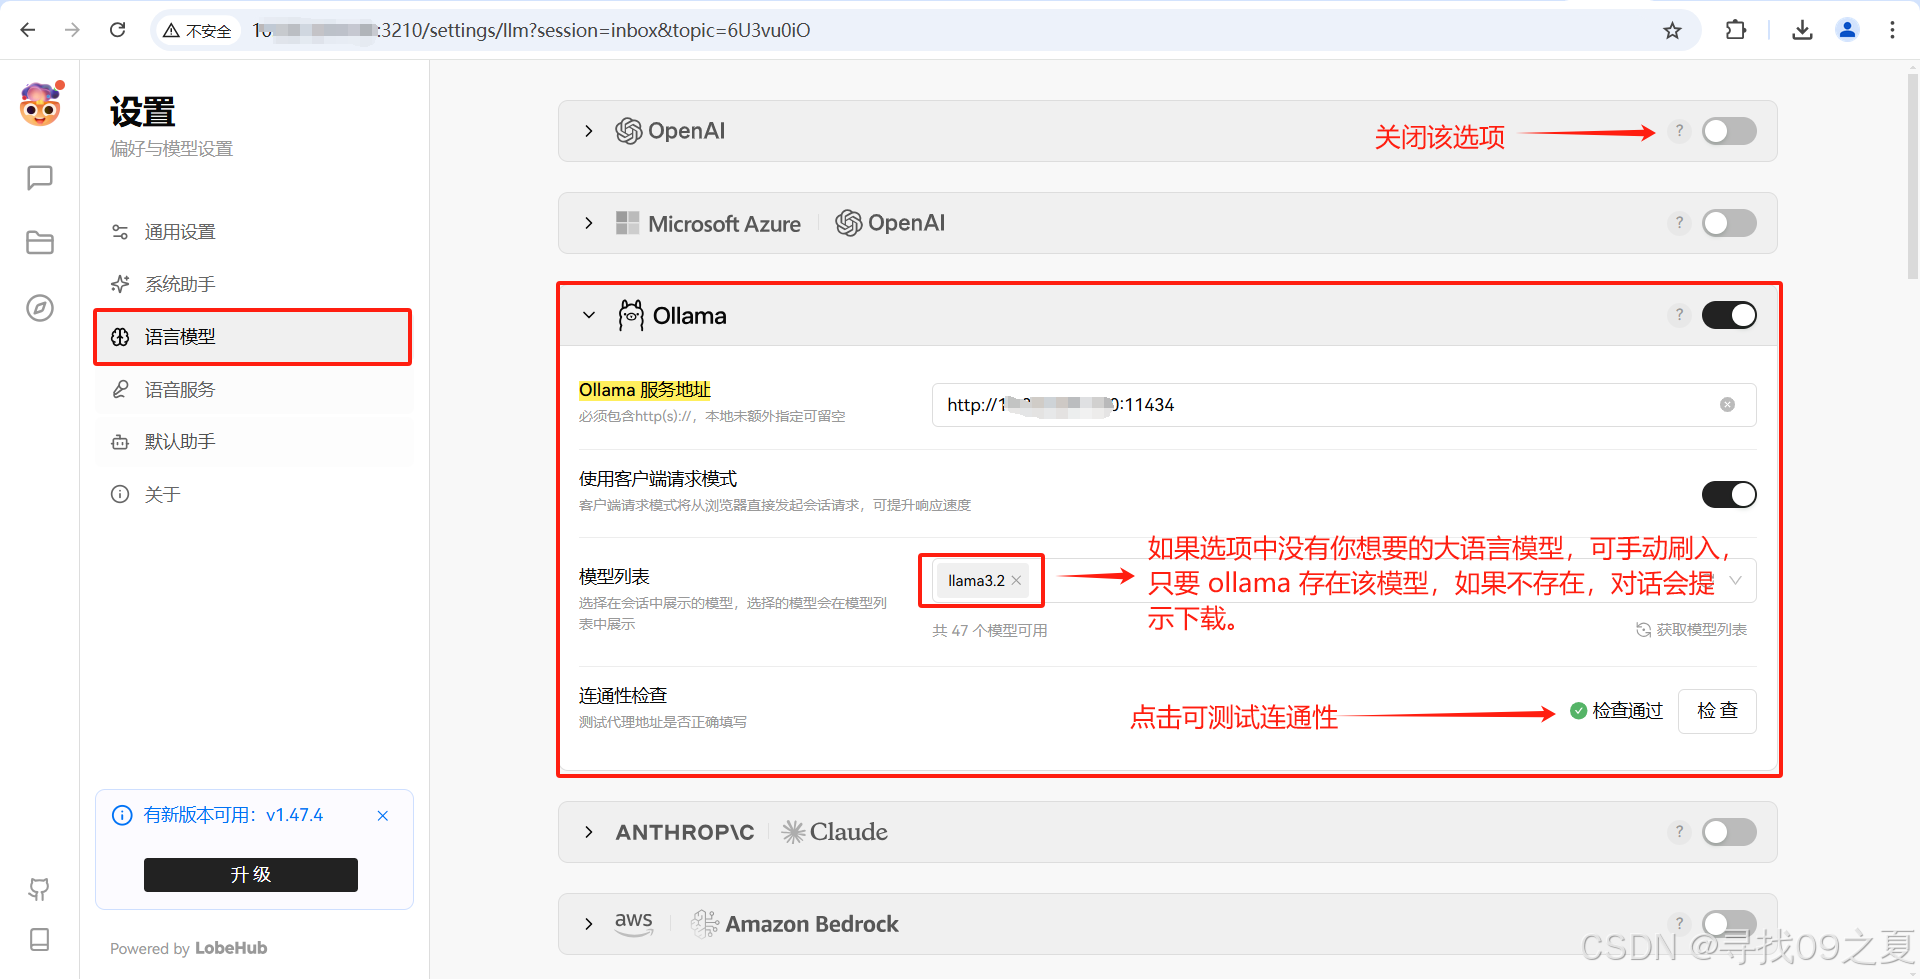1920x979 pixels.
Task: Open 默认助手 default assistant settings
Action: (x=254, y=442)
